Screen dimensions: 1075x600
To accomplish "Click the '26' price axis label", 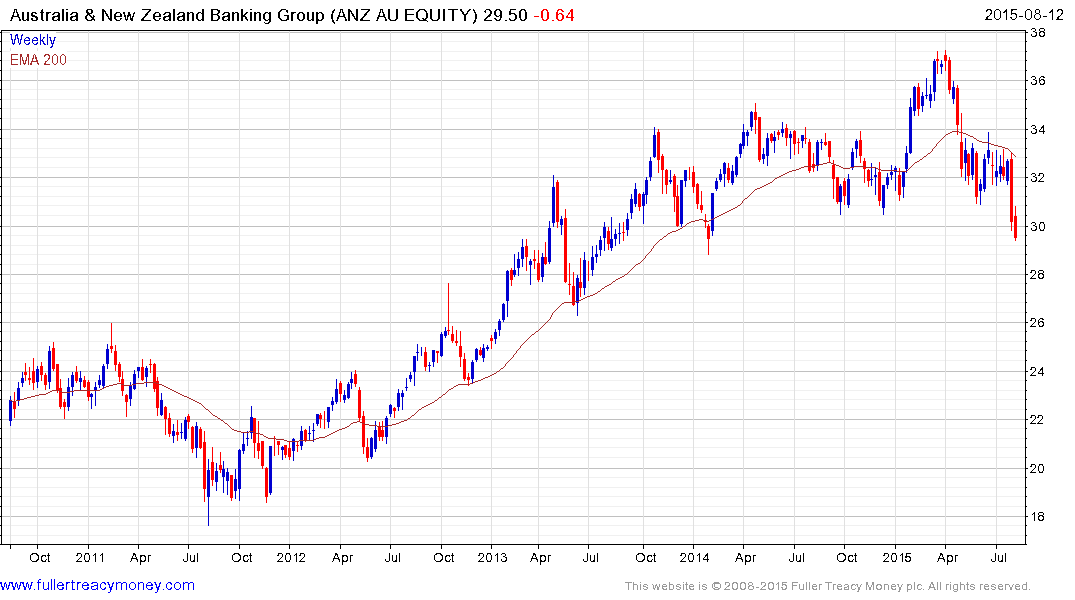I will [x=1037, y=323].
